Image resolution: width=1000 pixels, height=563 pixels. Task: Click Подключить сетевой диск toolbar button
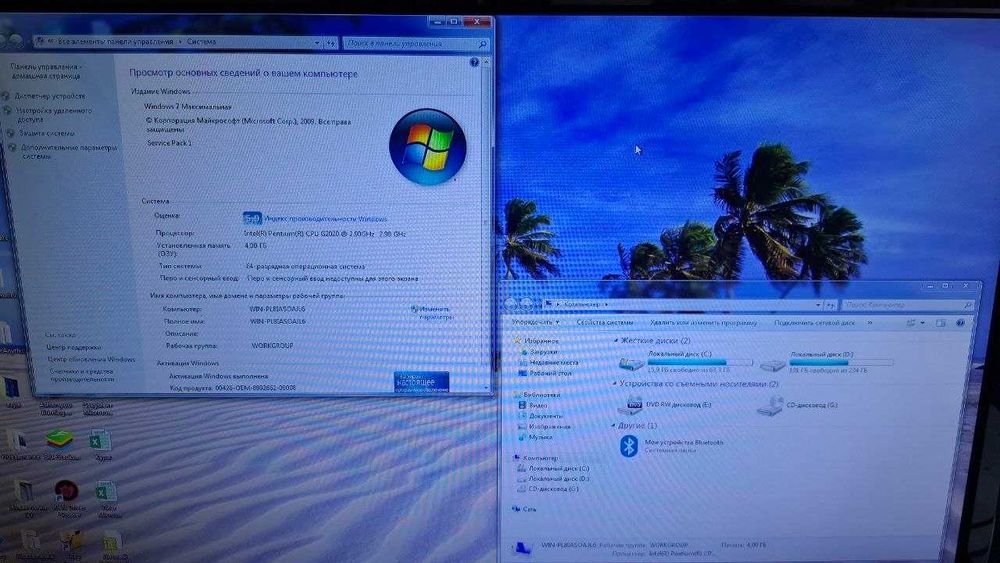click(814, 323)
